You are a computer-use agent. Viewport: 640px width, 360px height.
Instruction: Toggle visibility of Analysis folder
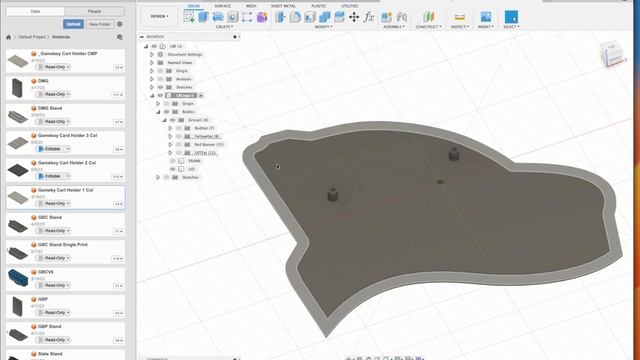[x=160, y=79]
